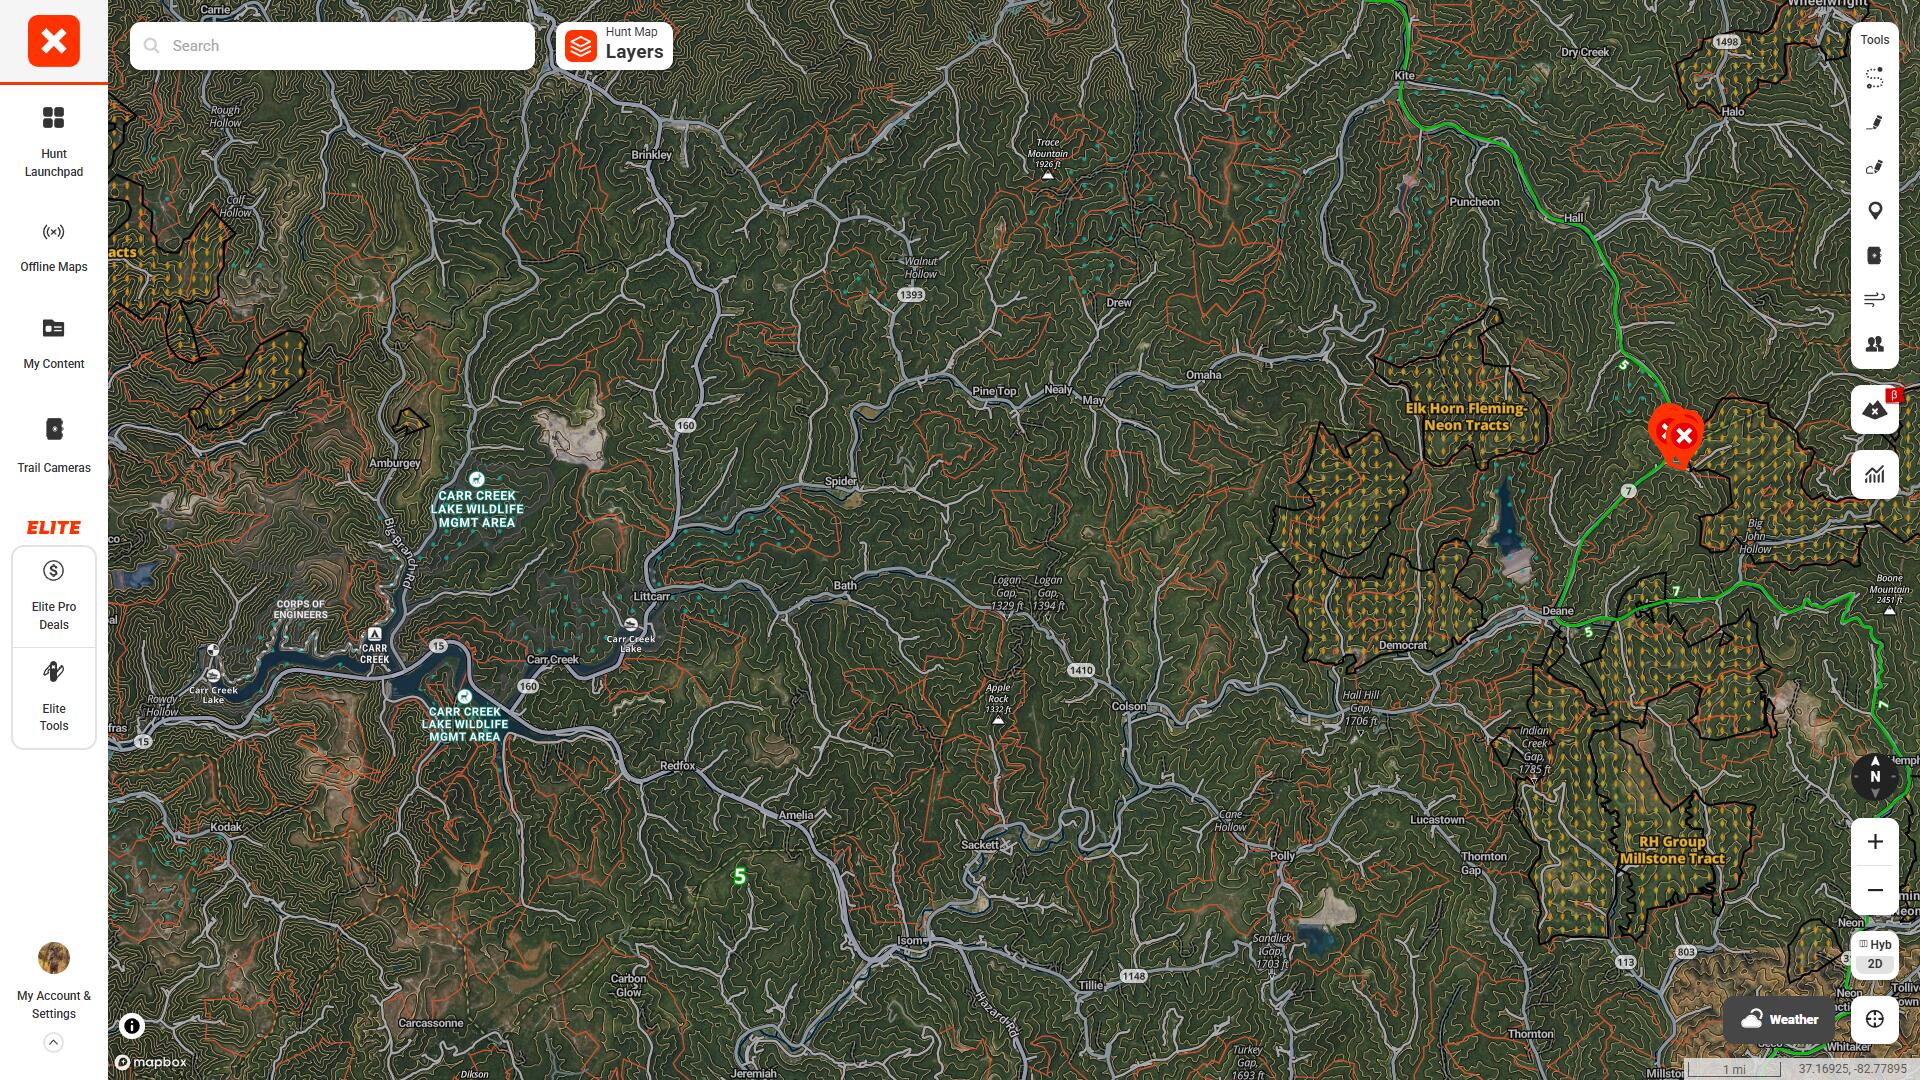Switch the Hyb basemap style

pos(1874,944)
